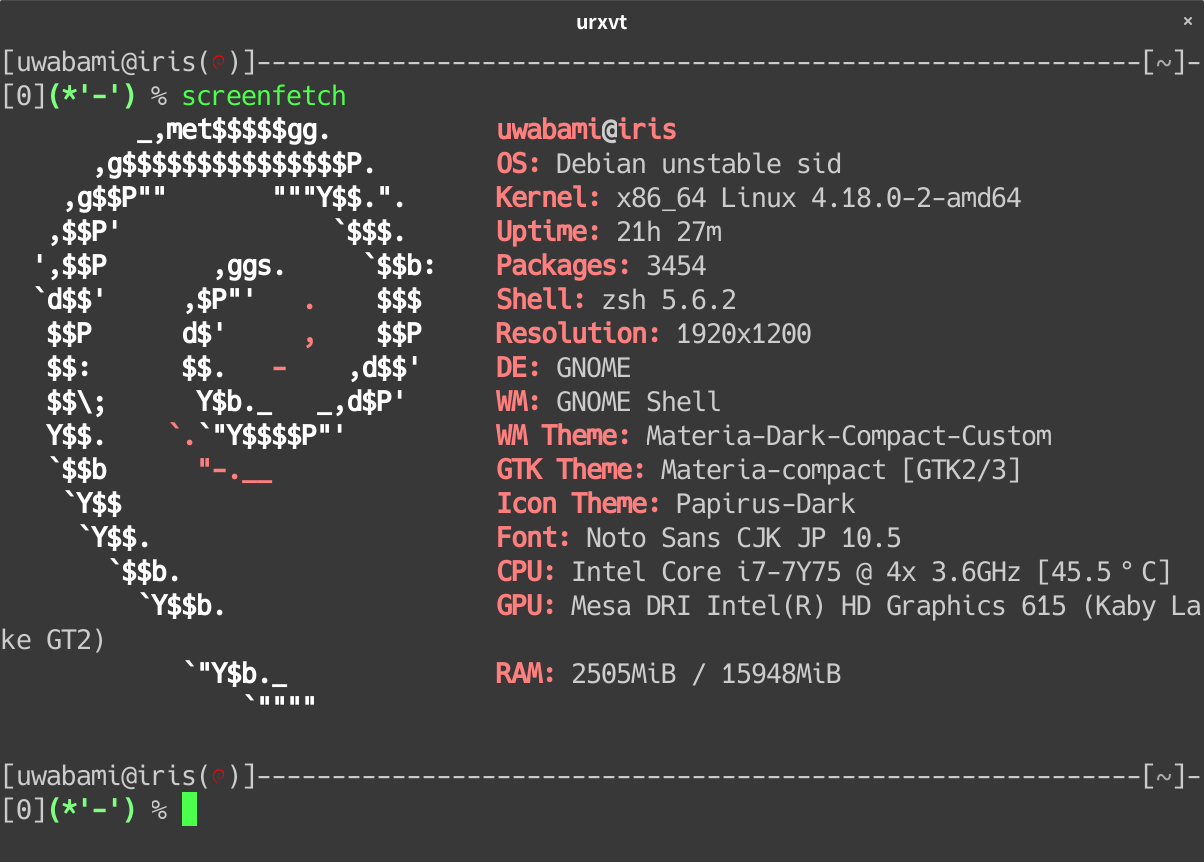Click the Debian ASCII art logo

pos(230,400)
